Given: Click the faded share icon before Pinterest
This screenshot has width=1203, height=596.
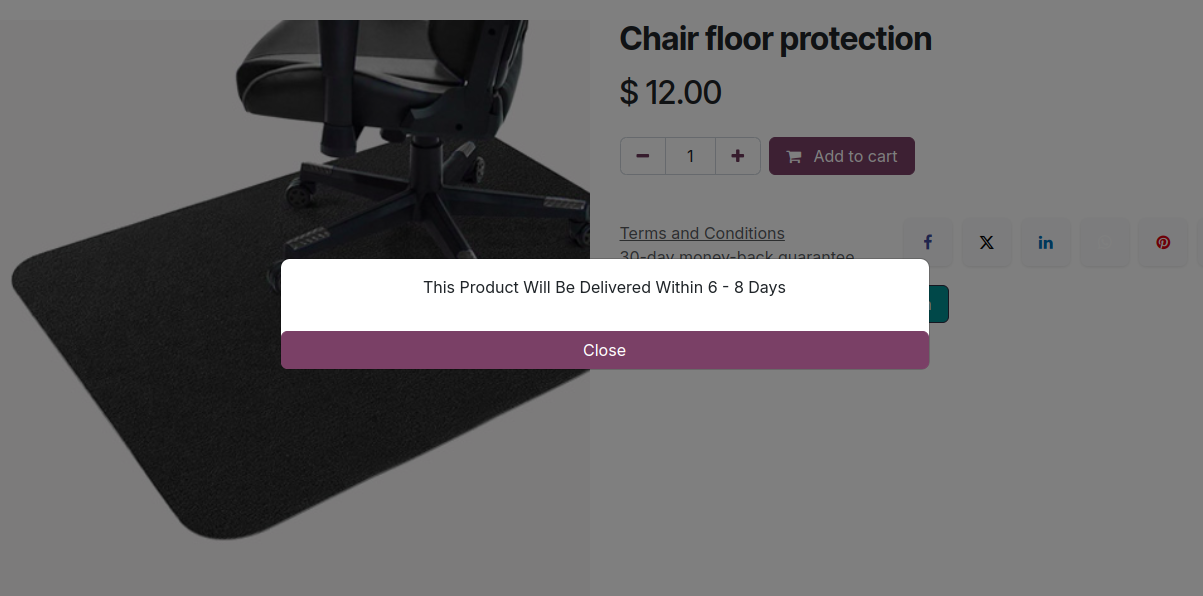Looking at the screenshot, I should [x=1104, y=243].
